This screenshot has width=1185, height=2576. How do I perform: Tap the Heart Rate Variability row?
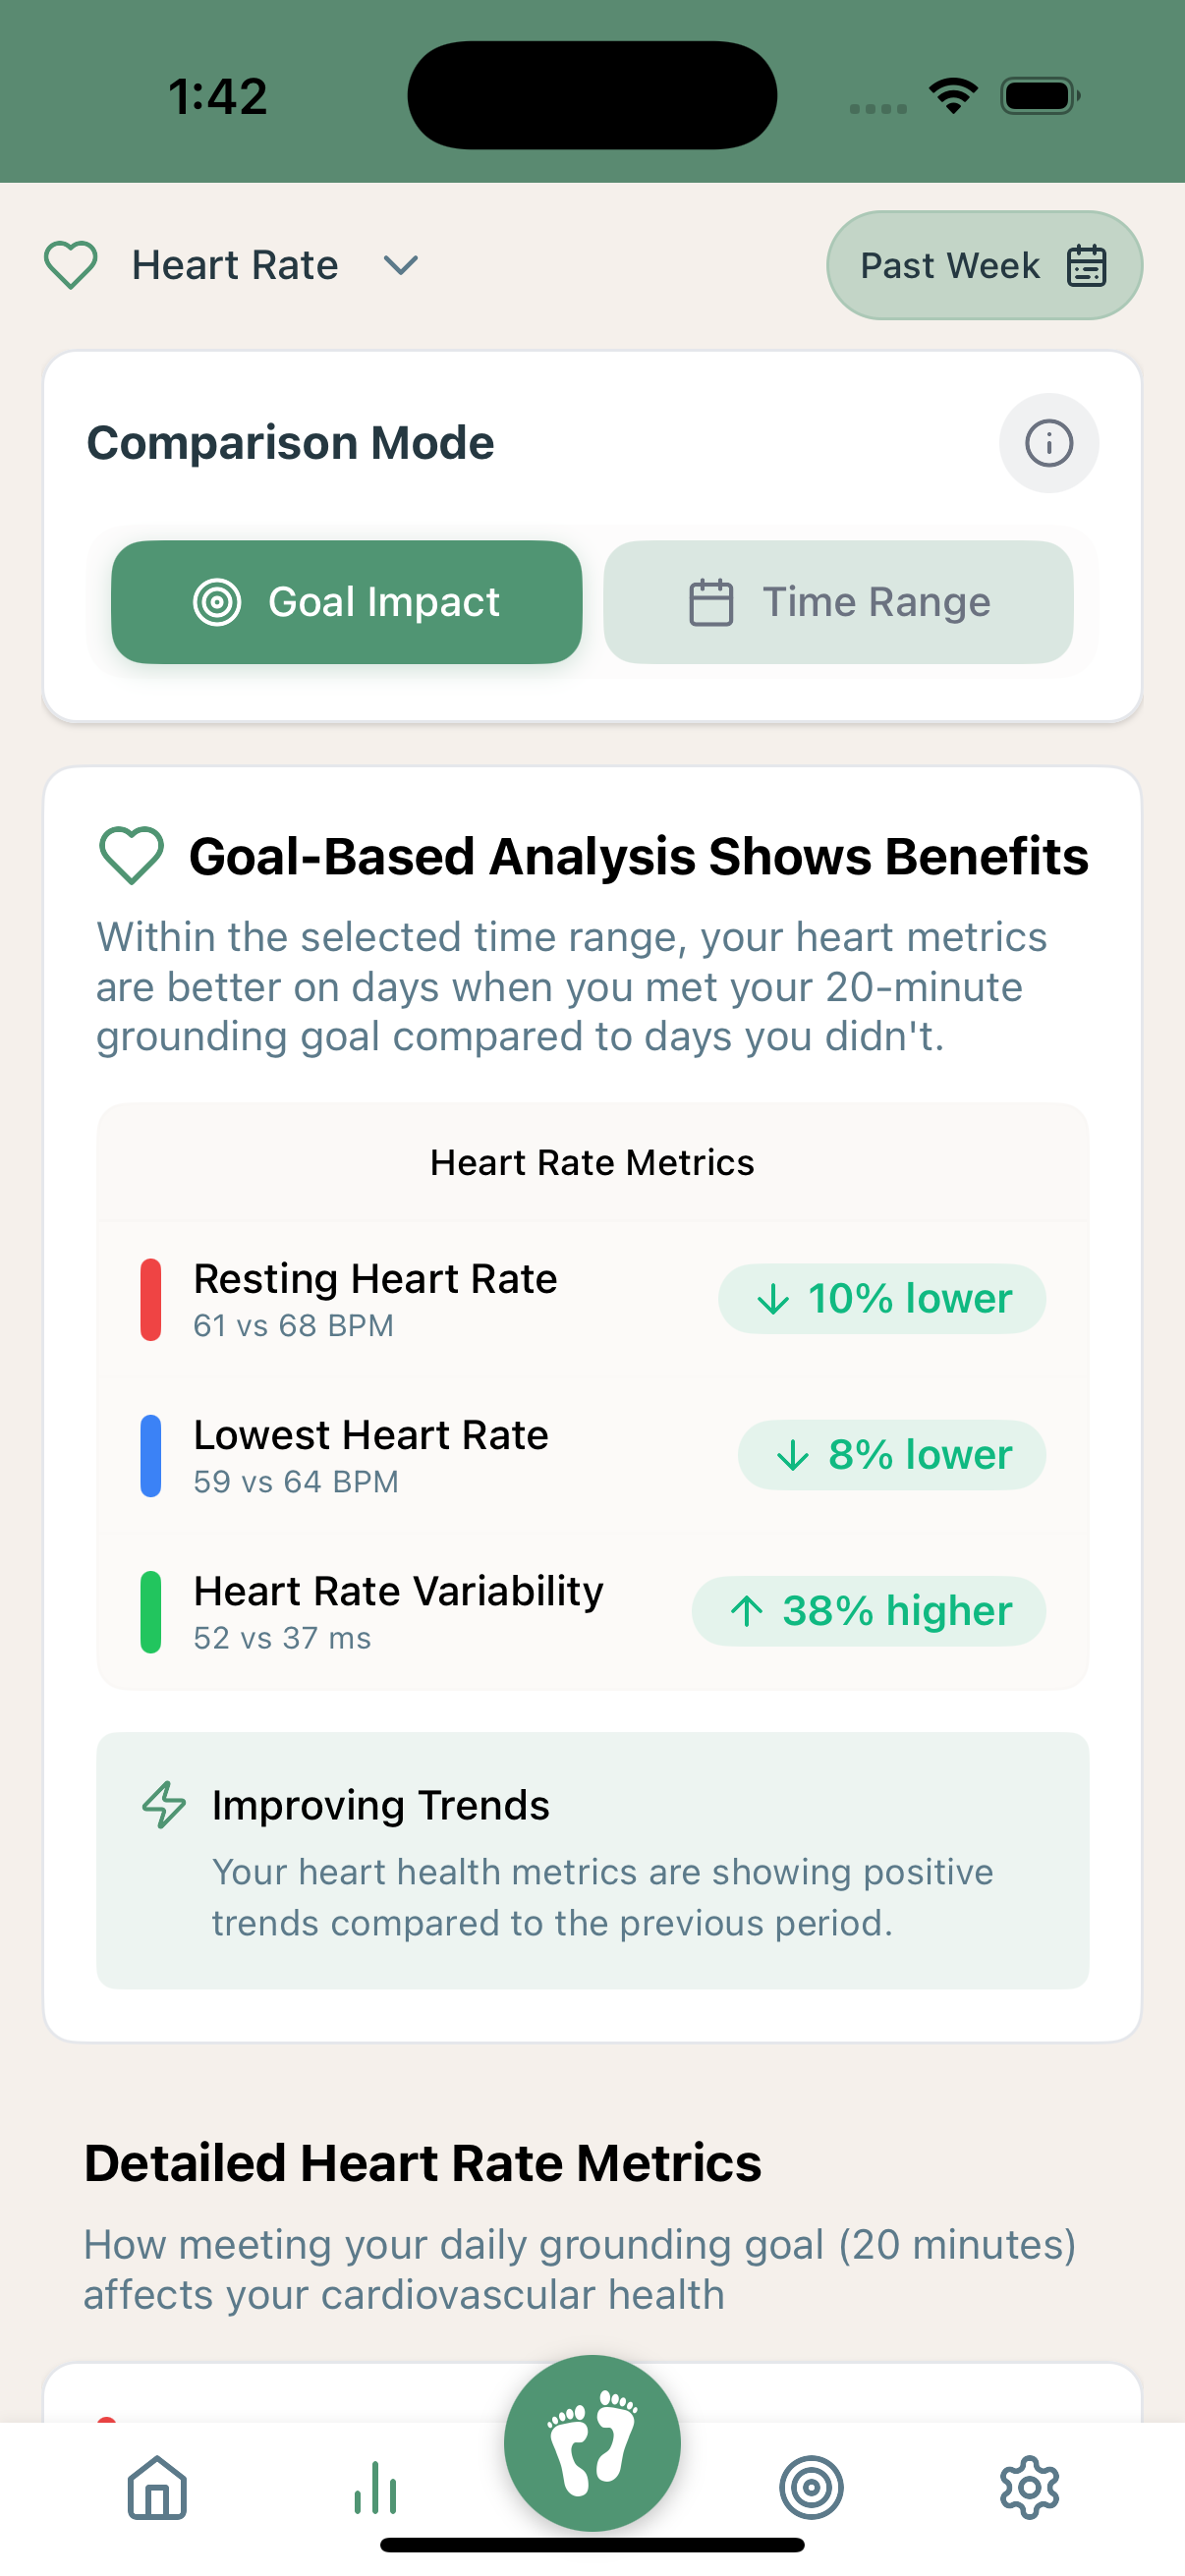[x=398, y=1611]
